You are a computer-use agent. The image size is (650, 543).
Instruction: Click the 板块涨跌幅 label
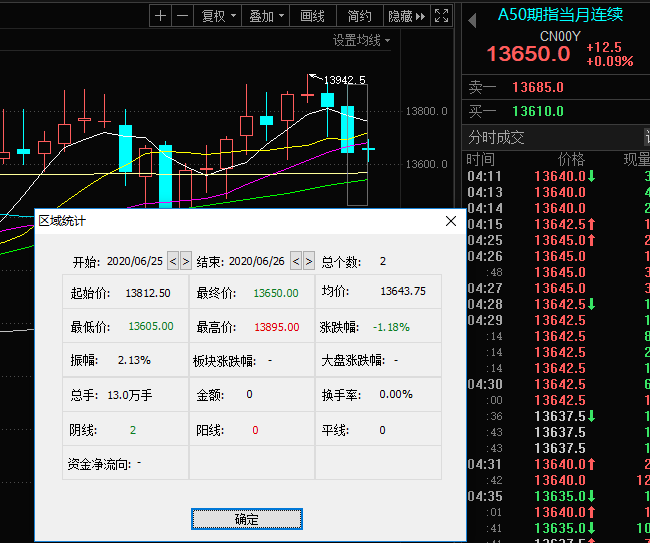tap(224, 361)
